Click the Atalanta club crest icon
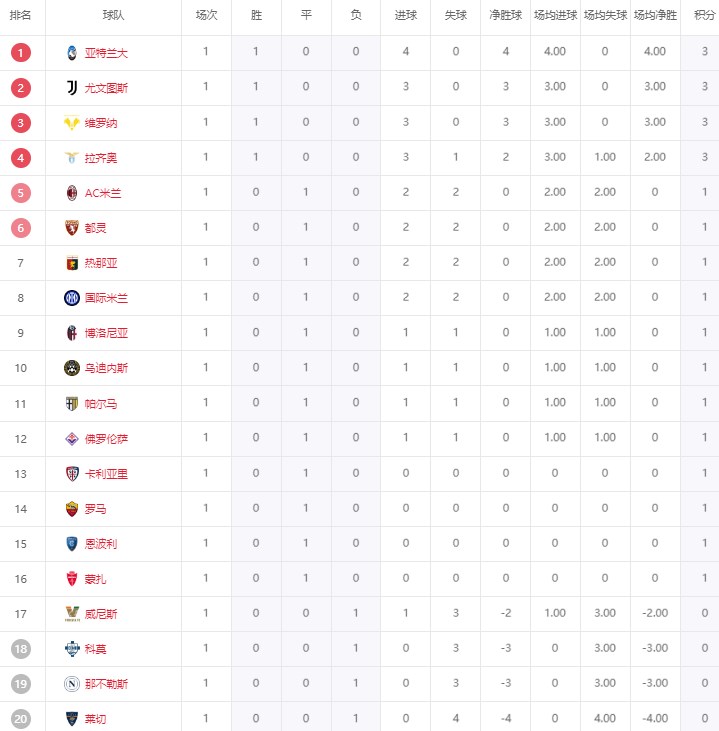This screenshot has width=719, height=731. tap(71, 52)
